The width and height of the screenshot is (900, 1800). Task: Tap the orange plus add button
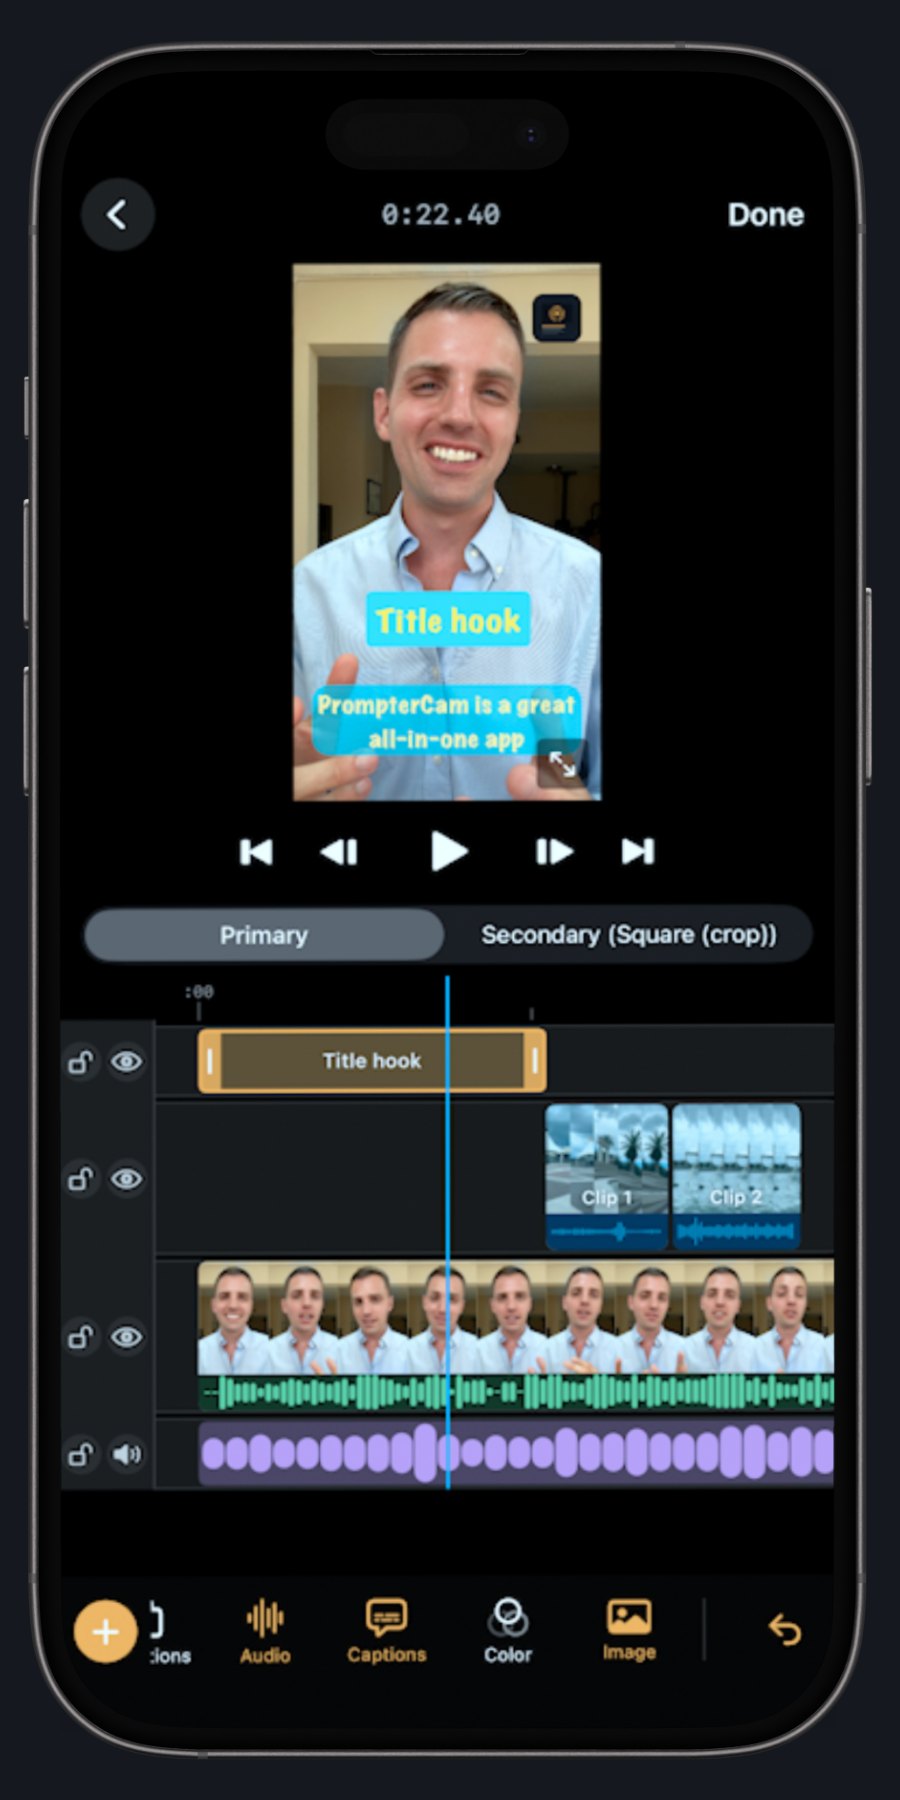105,1631
